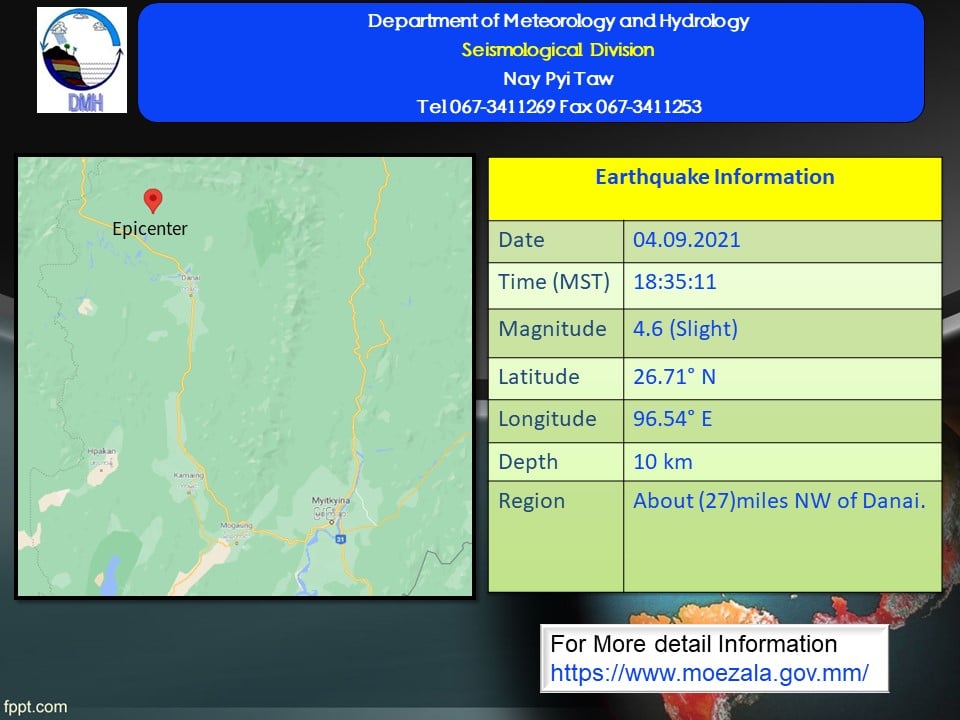
Task: Click the Seismological Division heading text
Action: 557,50
